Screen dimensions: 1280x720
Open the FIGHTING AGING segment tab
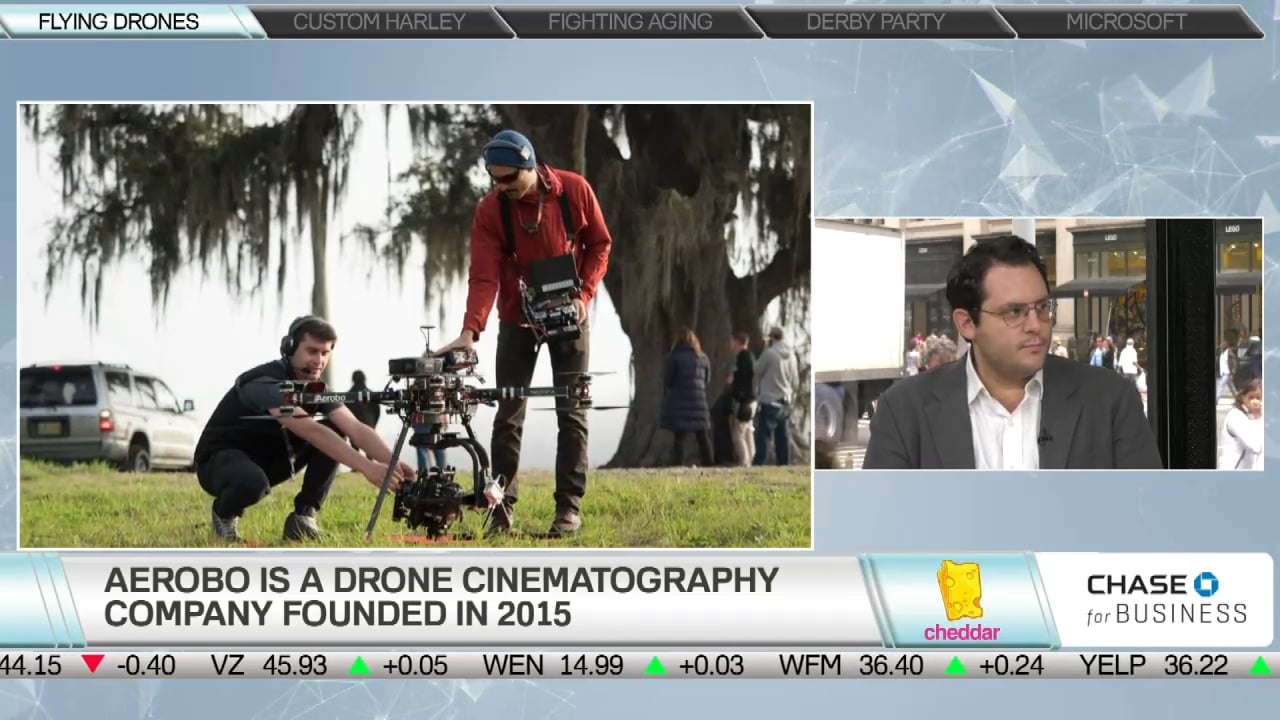coord(630,21)
